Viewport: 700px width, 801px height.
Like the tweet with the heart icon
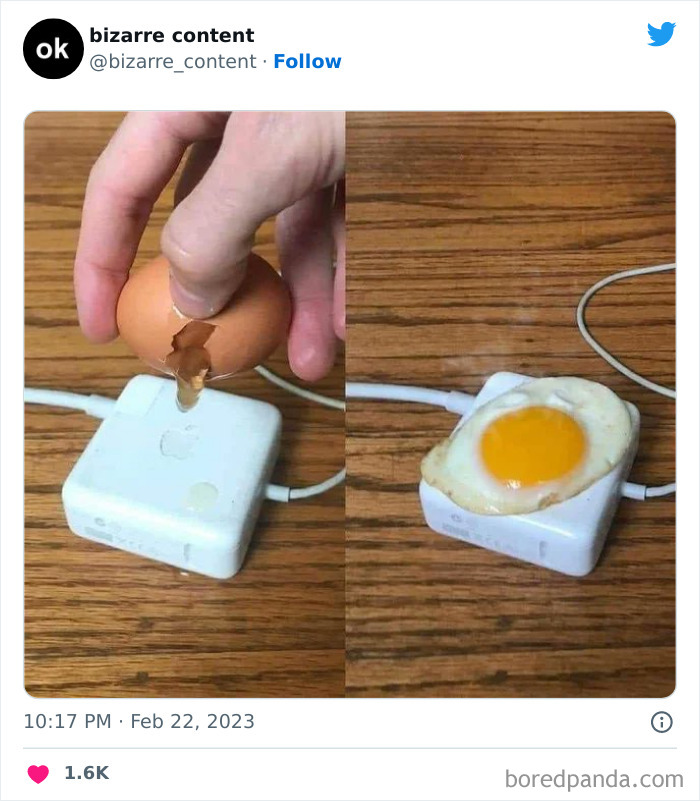(x=38, y=773)
